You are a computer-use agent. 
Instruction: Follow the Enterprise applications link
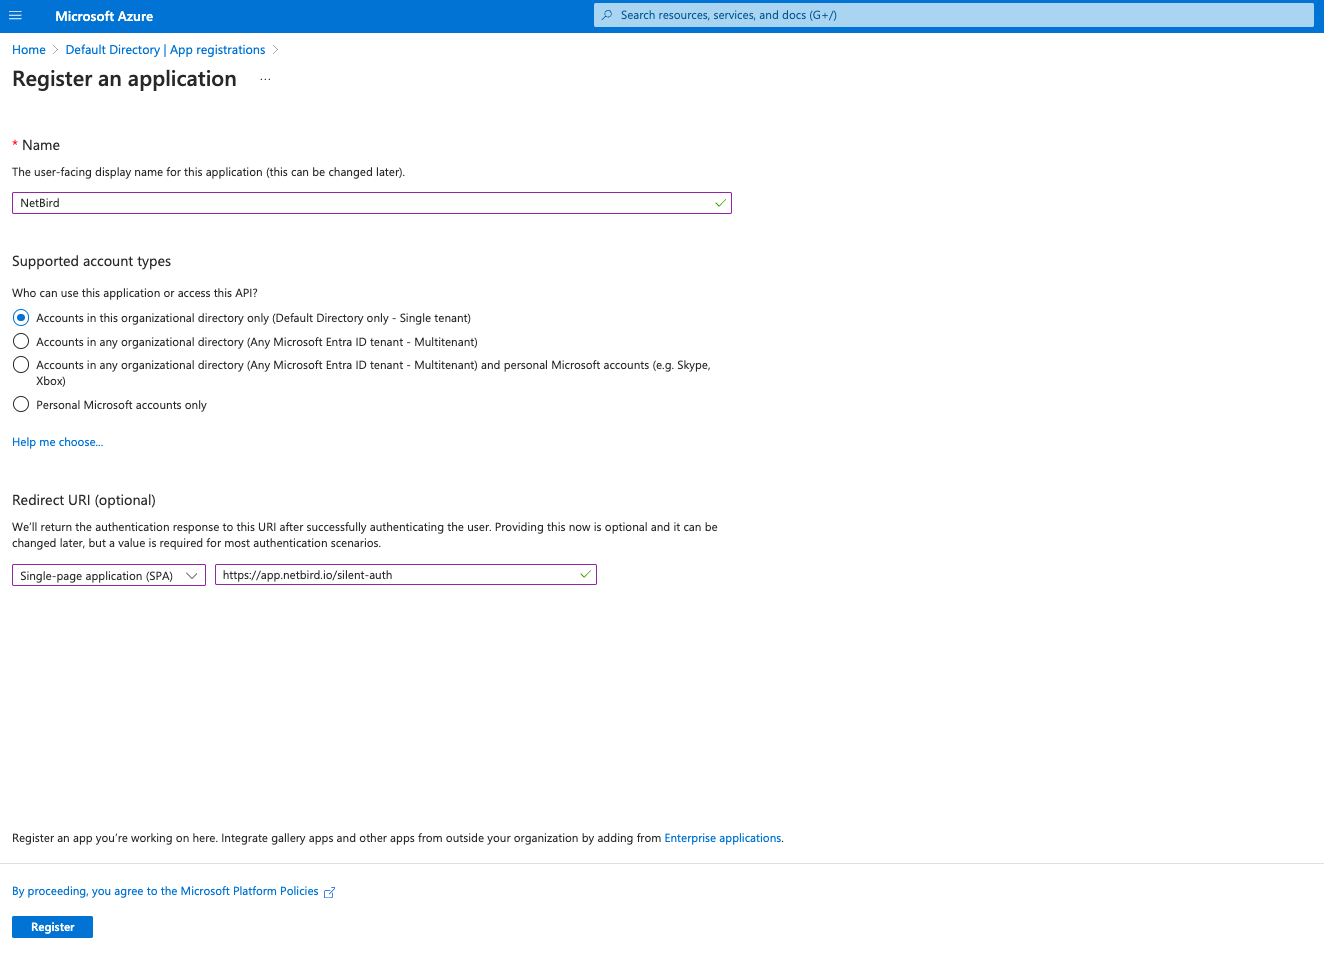click(x=722, y=837)
